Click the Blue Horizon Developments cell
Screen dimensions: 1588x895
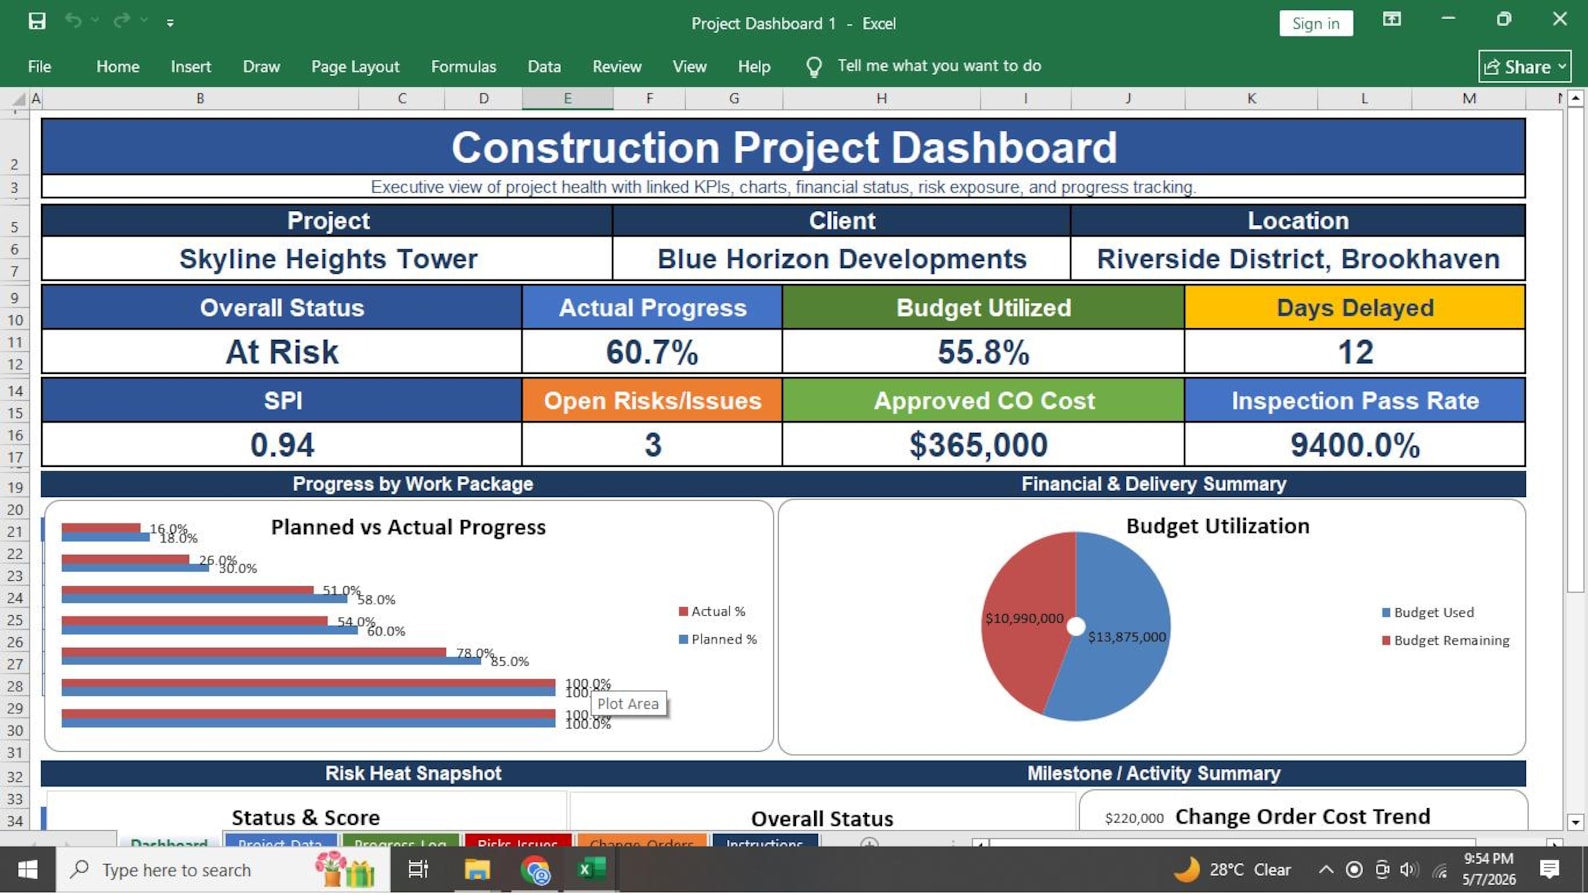tap(842, 259)
